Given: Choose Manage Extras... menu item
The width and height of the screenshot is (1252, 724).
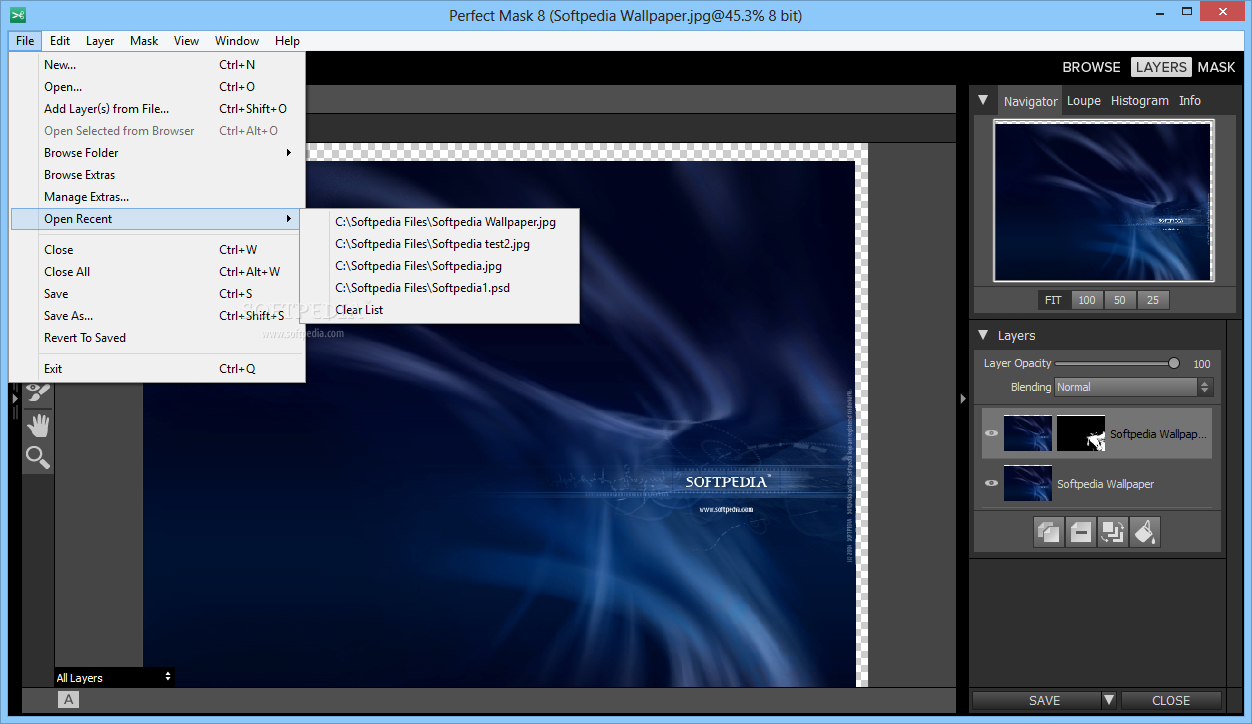Looking at the screenshot, I should tap(156, 197).
